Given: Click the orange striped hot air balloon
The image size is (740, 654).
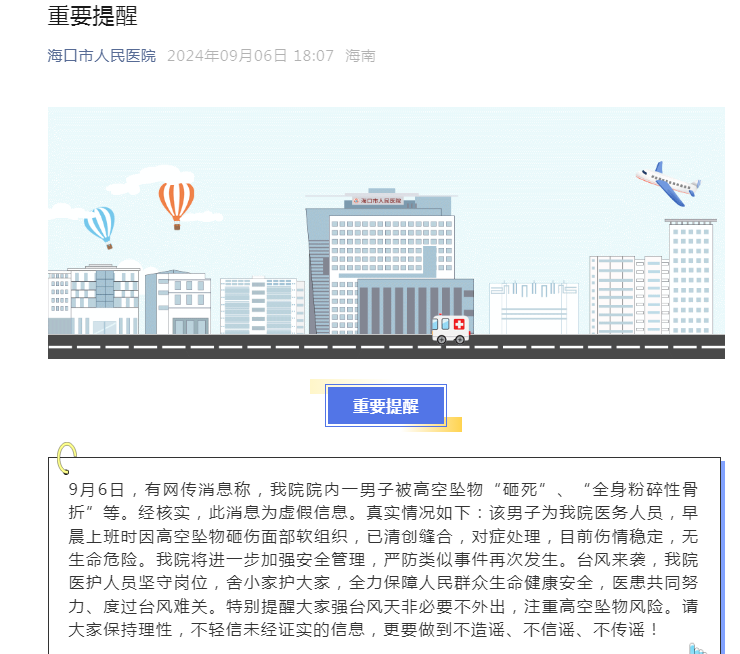Looking at the screenshot, I should tap(176, 201).
